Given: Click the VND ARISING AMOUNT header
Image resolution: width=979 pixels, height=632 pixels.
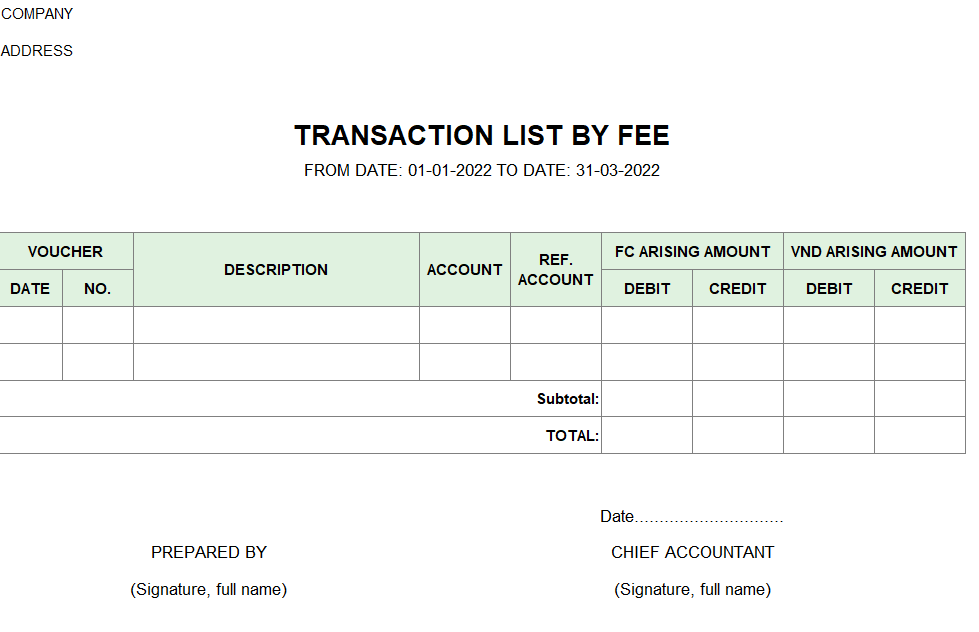Looking at the screenshot, I should [874, 252].
